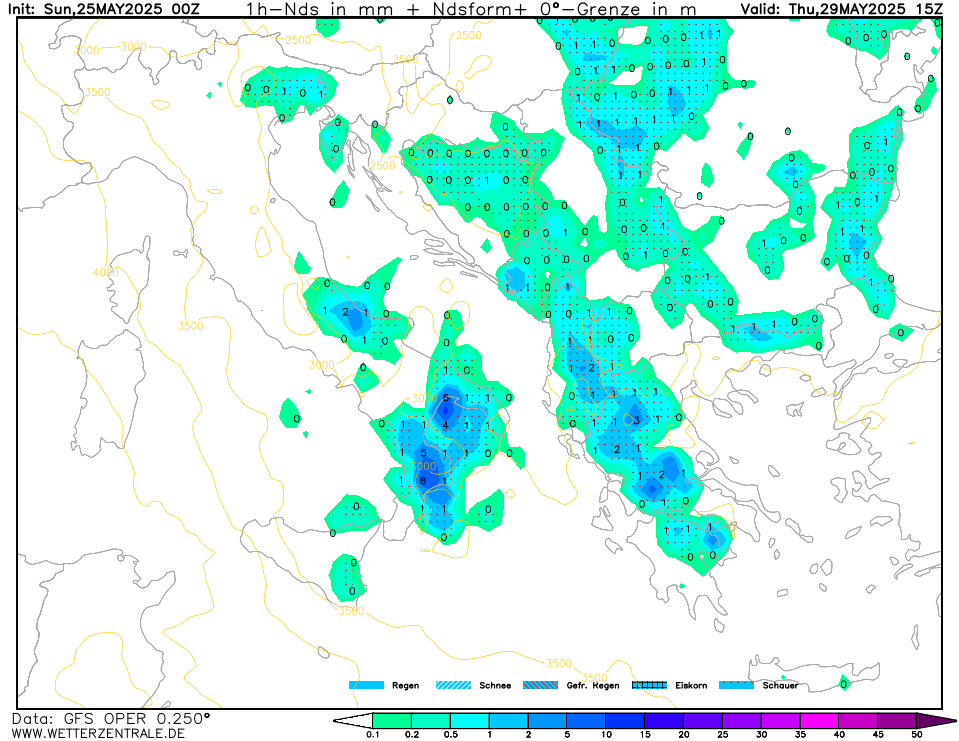Viewport: 959px width, 741px height.
Task: Click the precipitation value '4' on the map
Action: pyautogui.click(x=445, y=426)
